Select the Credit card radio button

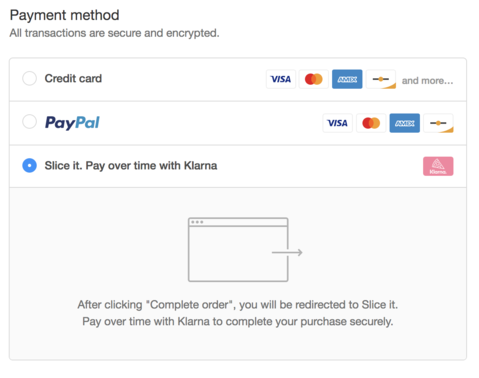click(x=29, y=79)
